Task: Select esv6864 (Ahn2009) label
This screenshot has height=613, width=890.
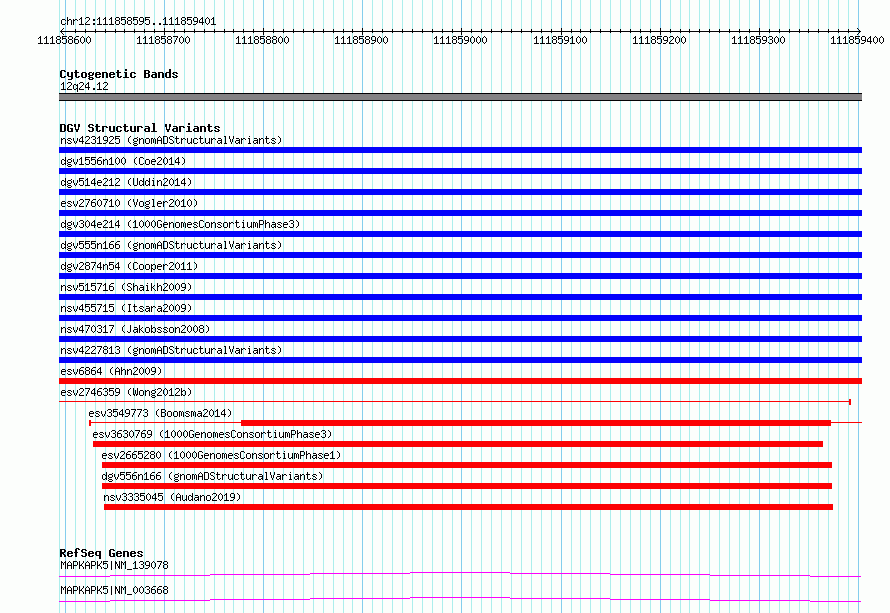Action: [111, 371]
